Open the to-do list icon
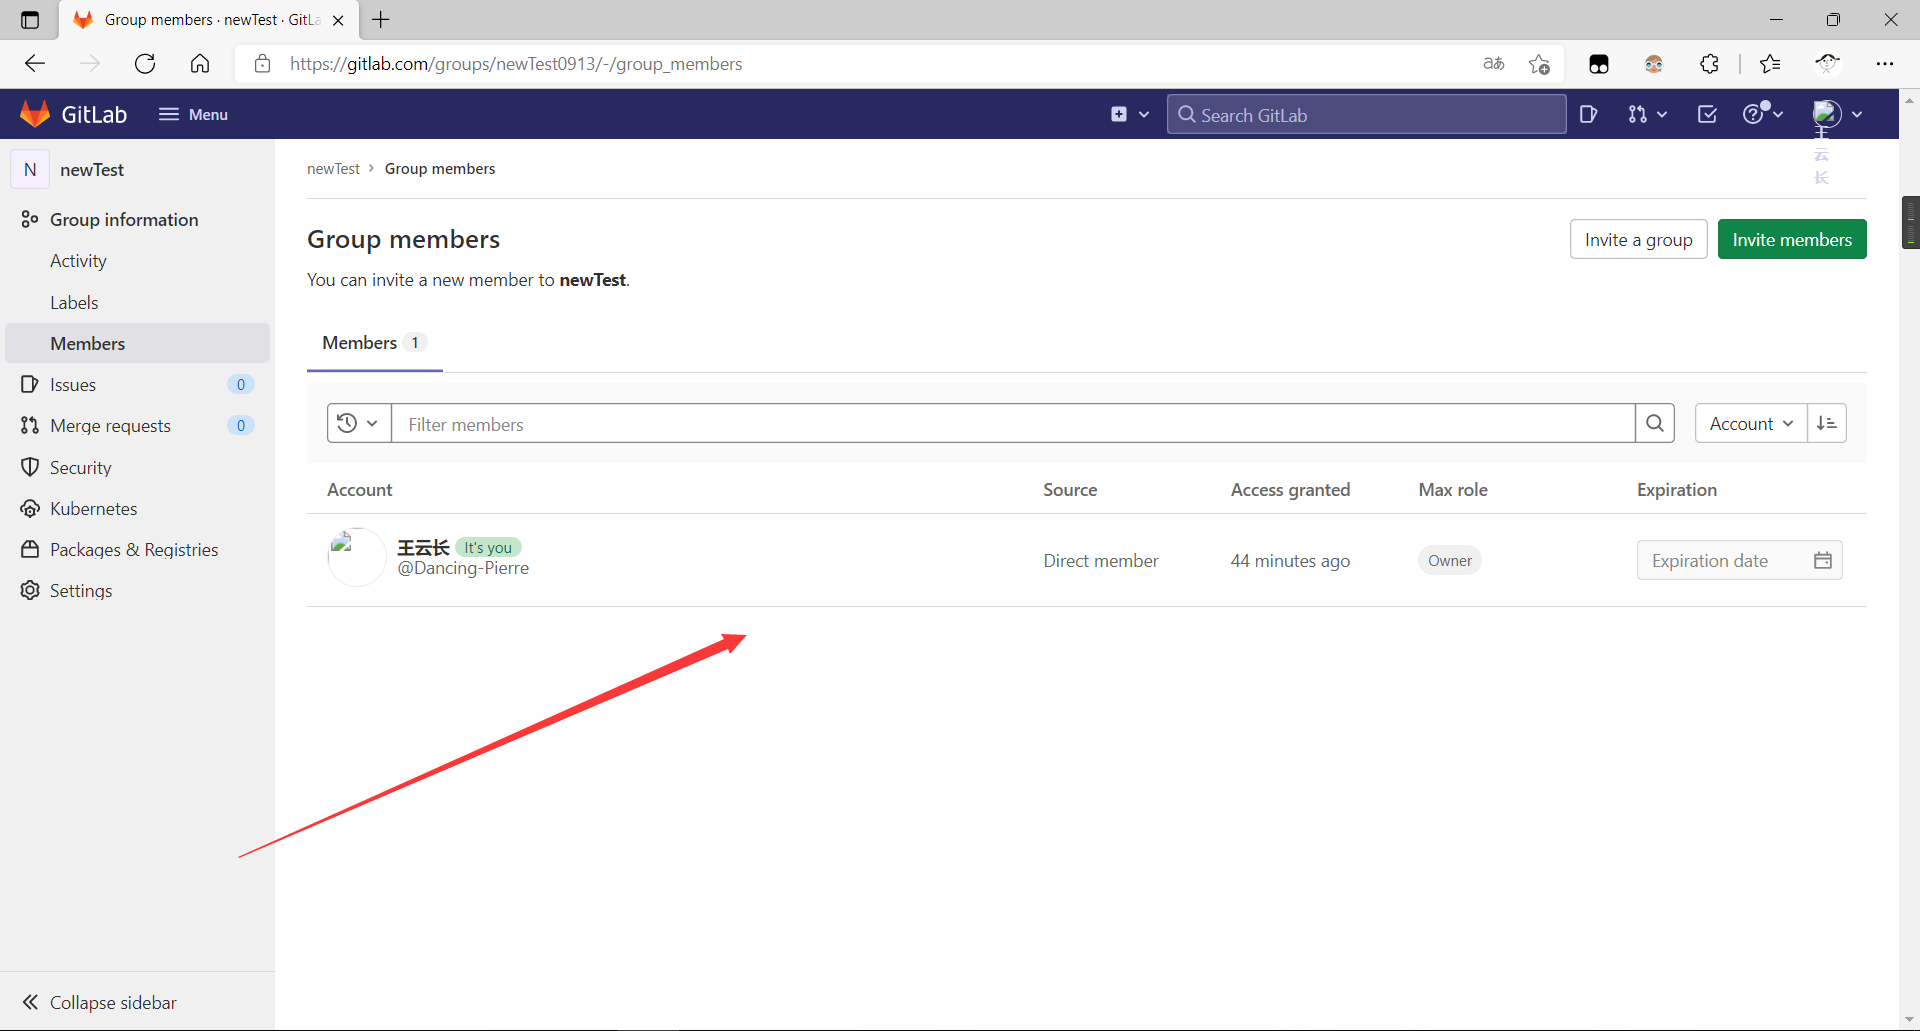 1707,114
